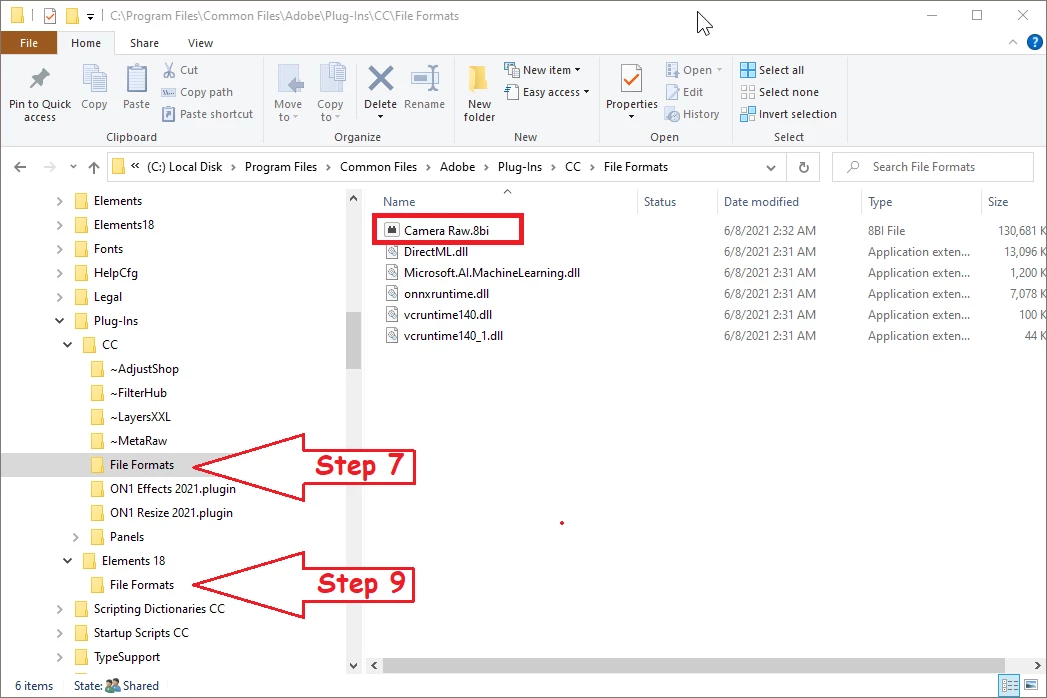This screenshot has width=1047, height=698.
Task: Open the Copy to menu
Action: (330, 94)
